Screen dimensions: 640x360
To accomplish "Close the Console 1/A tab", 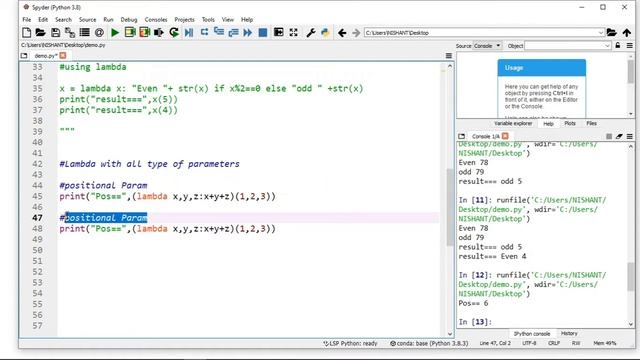I will 505,136.
